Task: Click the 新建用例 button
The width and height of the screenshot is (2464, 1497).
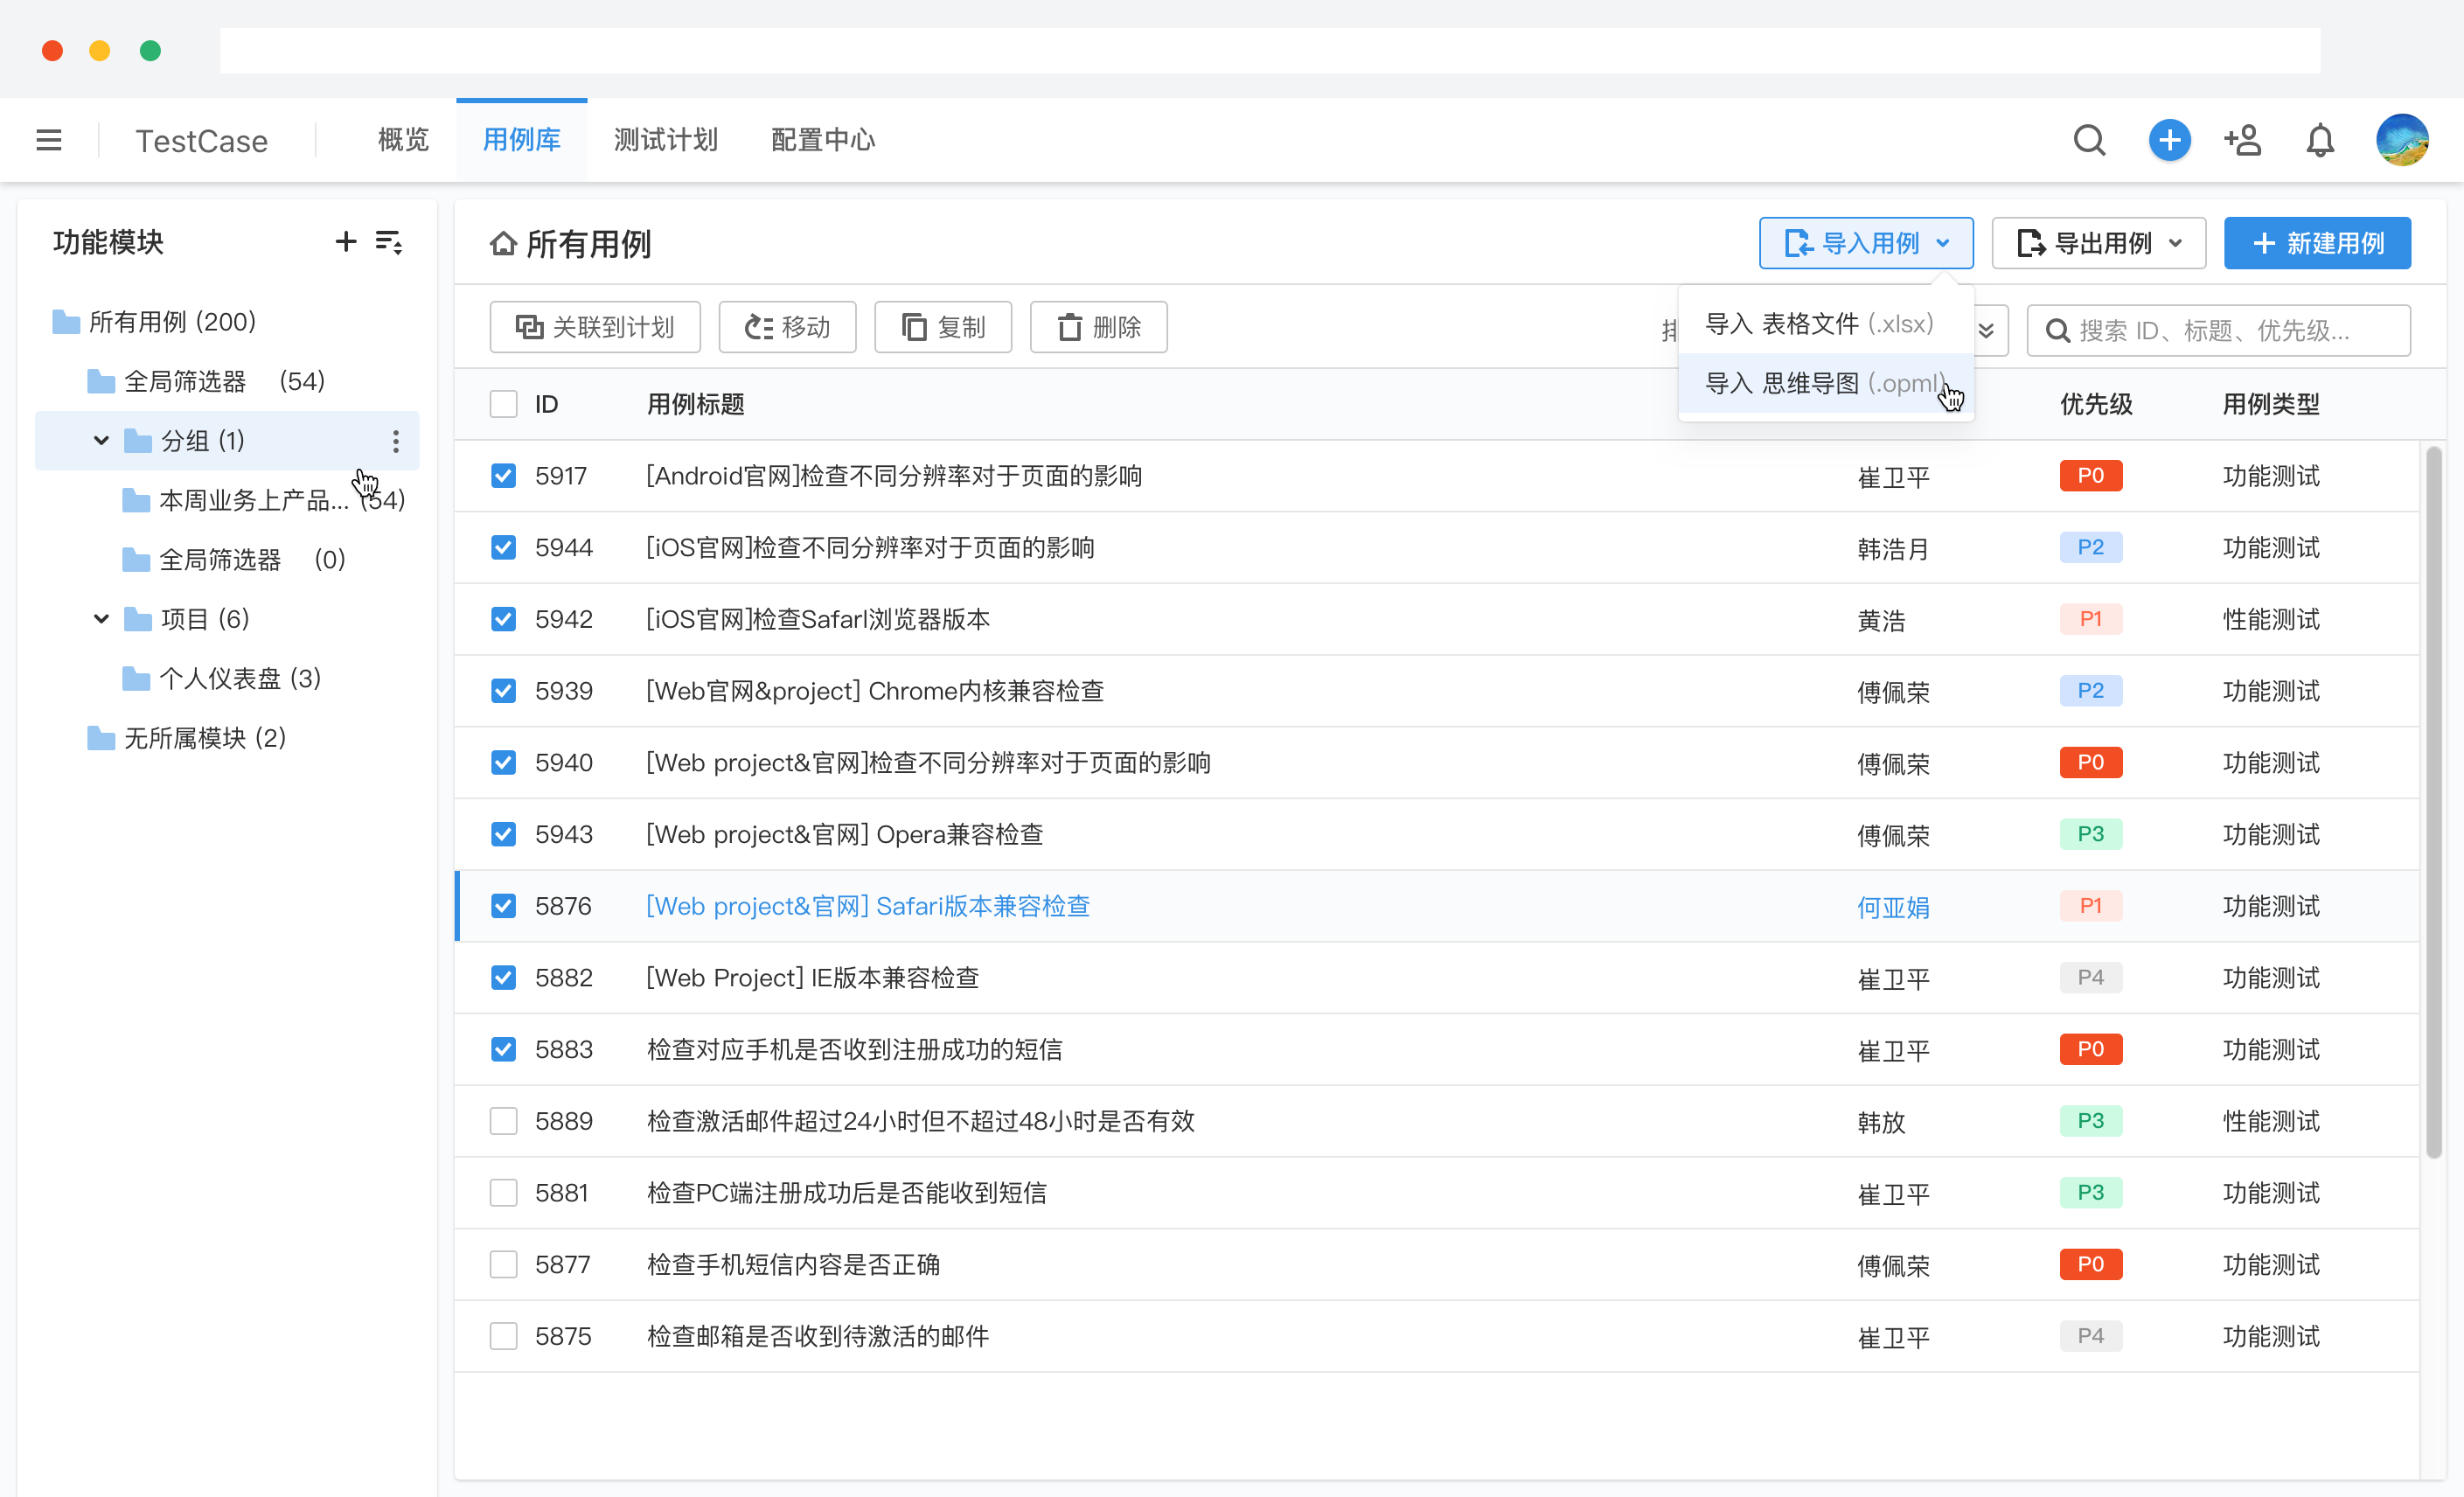Action: [2317, 242]
